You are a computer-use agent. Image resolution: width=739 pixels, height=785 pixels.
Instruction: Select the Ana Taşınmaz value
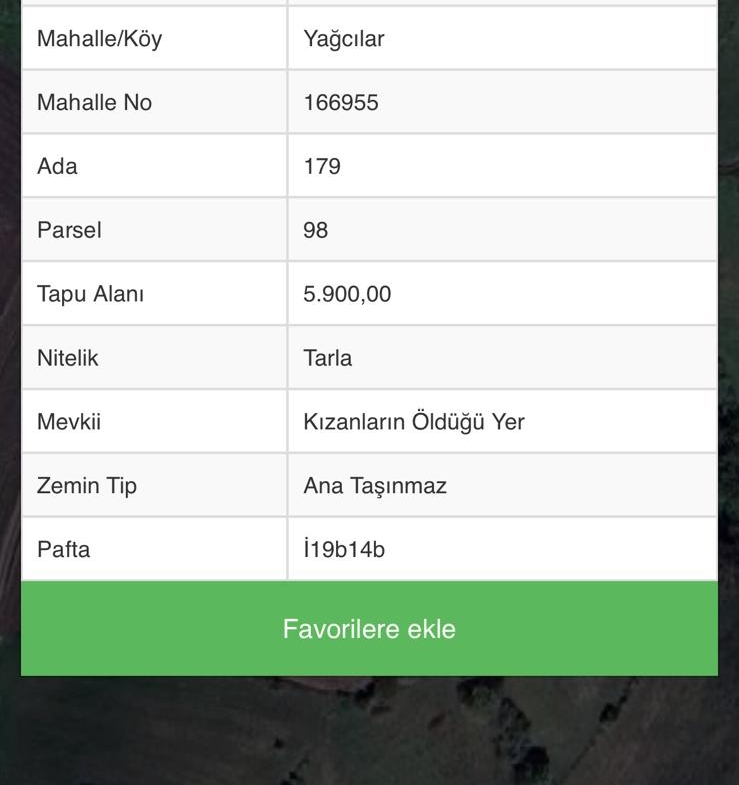(x=375, y=486)
